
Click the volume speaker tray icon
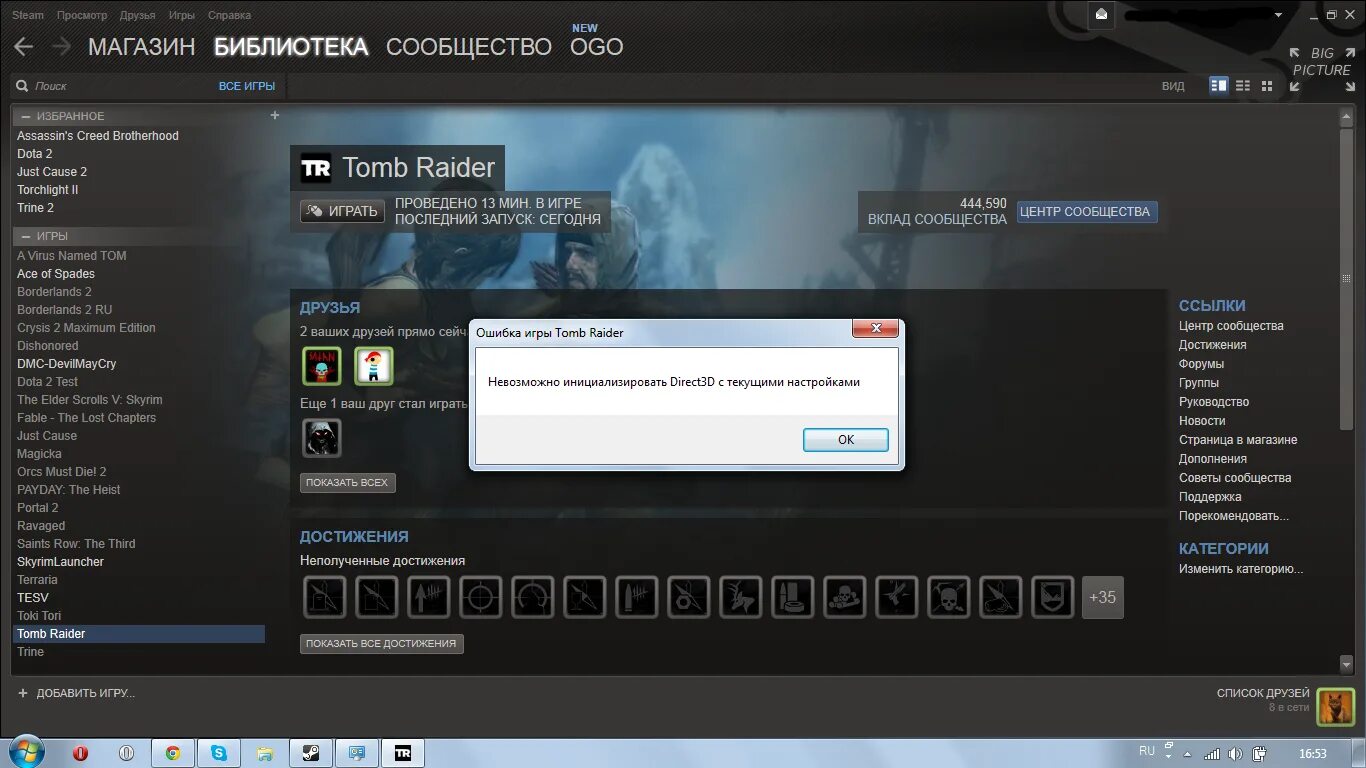point(1236,753)
